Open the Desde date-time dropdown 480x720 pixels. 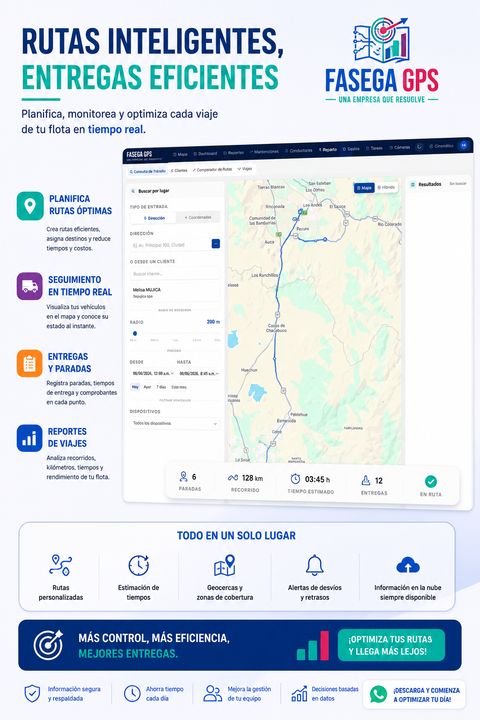(x=153, y=373)
